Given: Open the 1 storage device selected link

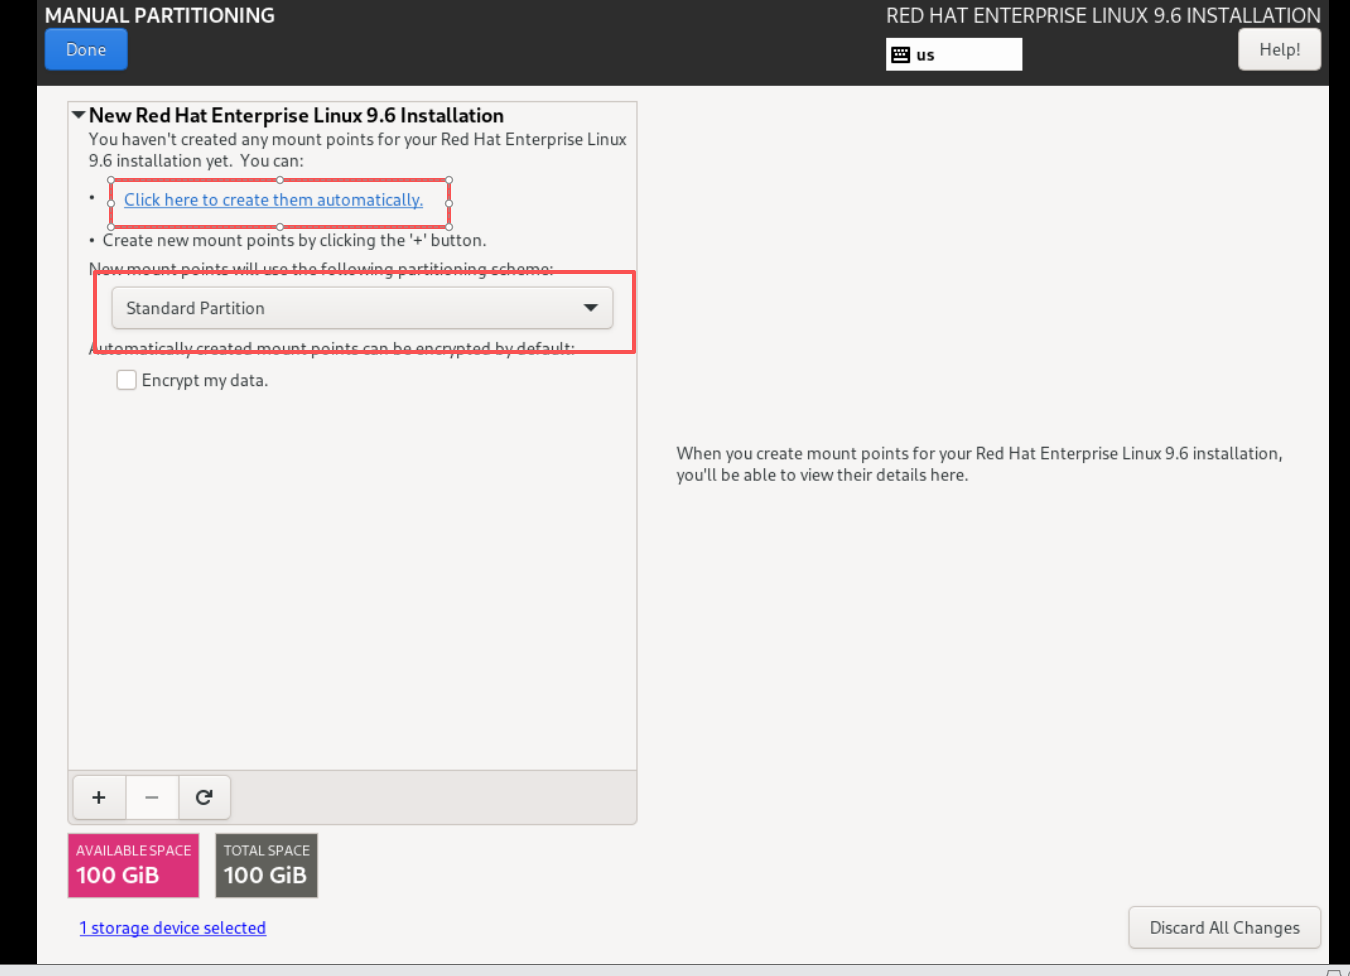Looking at the screenshot, I should point(173,928).
